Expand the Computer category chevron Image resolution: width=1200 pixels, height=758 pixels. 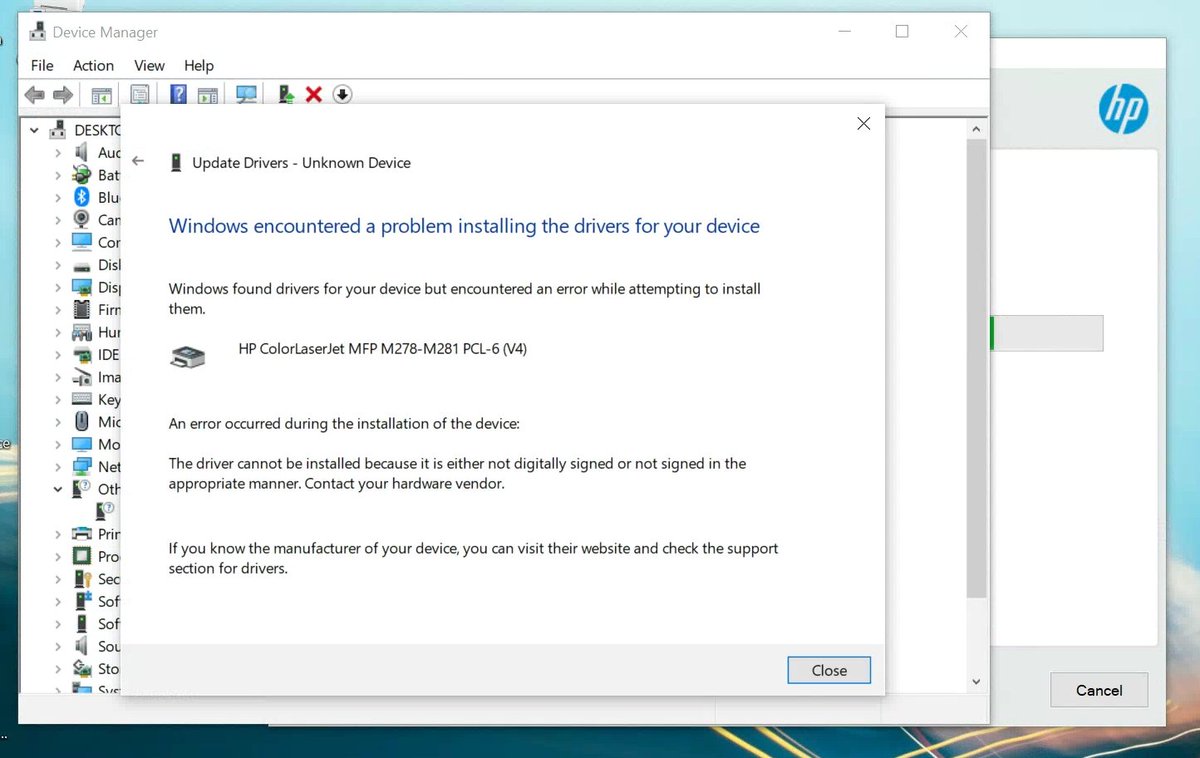tap(57, 242)
